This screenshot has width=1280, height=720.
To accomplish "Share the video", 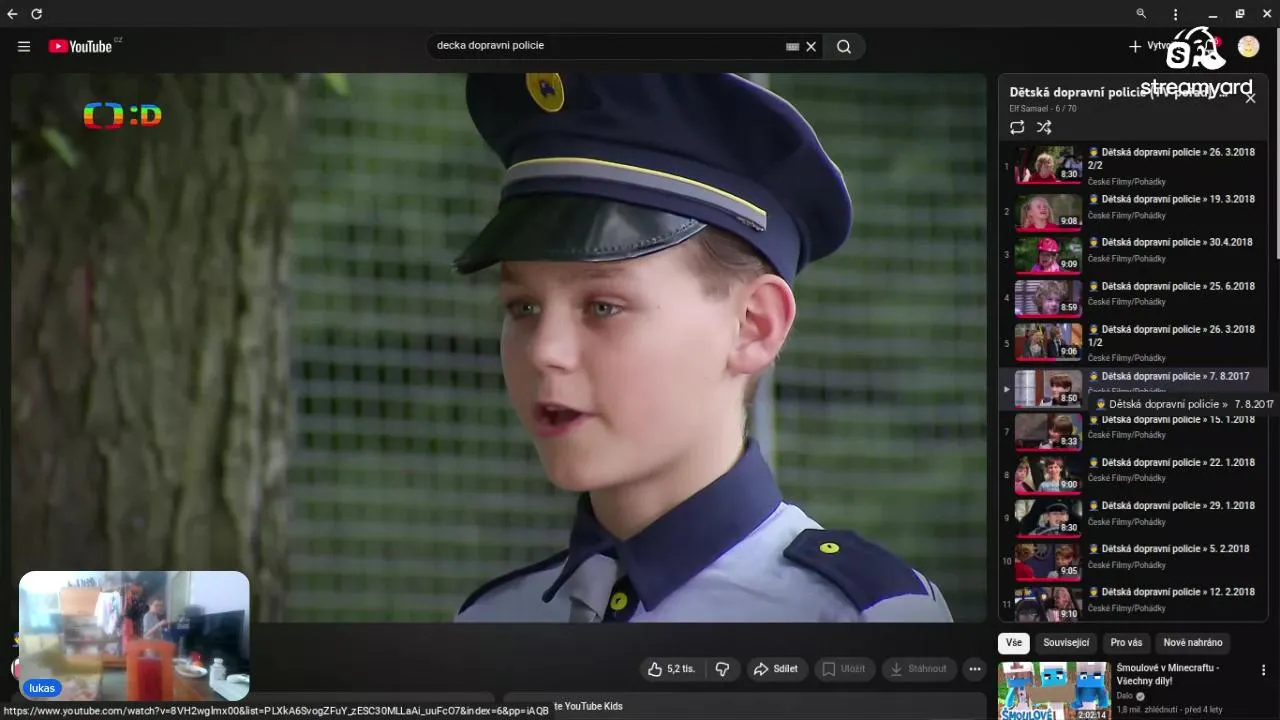I will coord(776,669).
